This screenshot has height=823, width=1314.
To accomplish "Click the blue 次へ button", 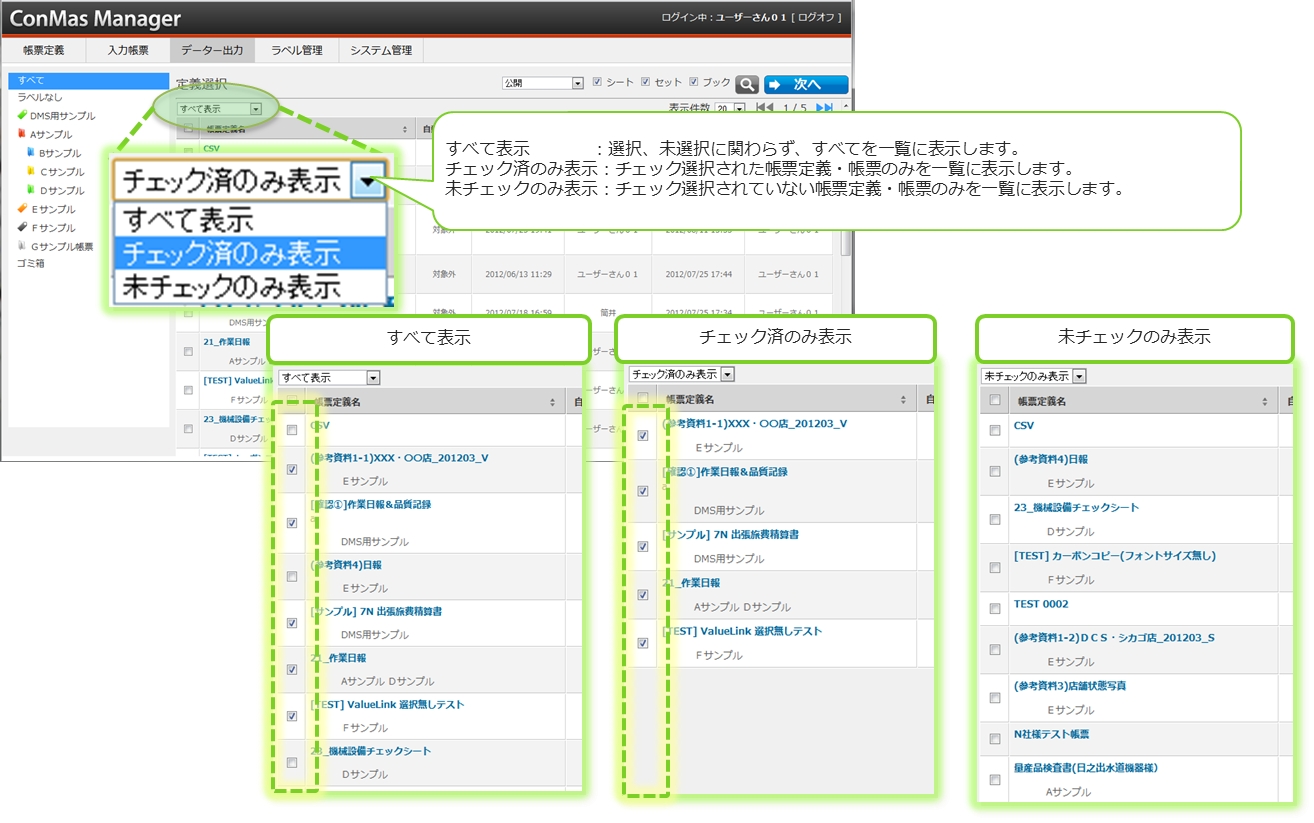I will [x=806, y=85].
